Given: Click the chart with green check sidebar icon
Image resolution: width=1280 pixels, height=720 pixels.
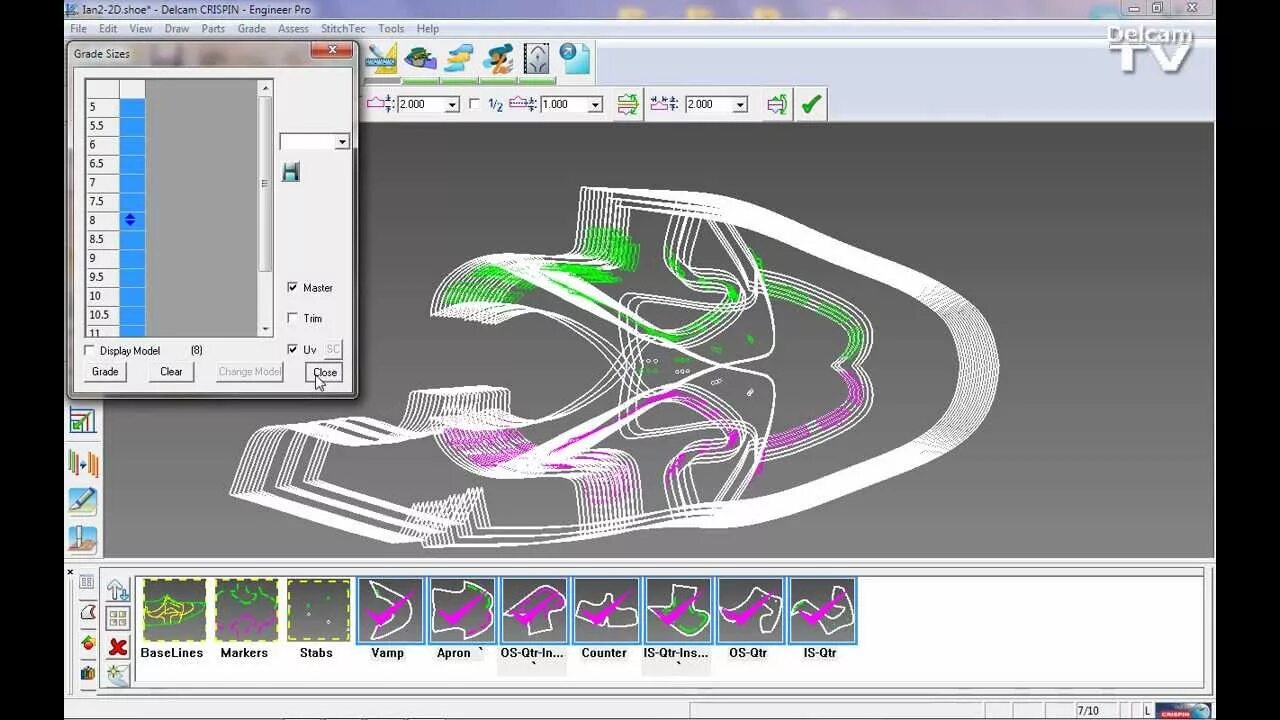Looking at the screenshot, I should (83, 422).
